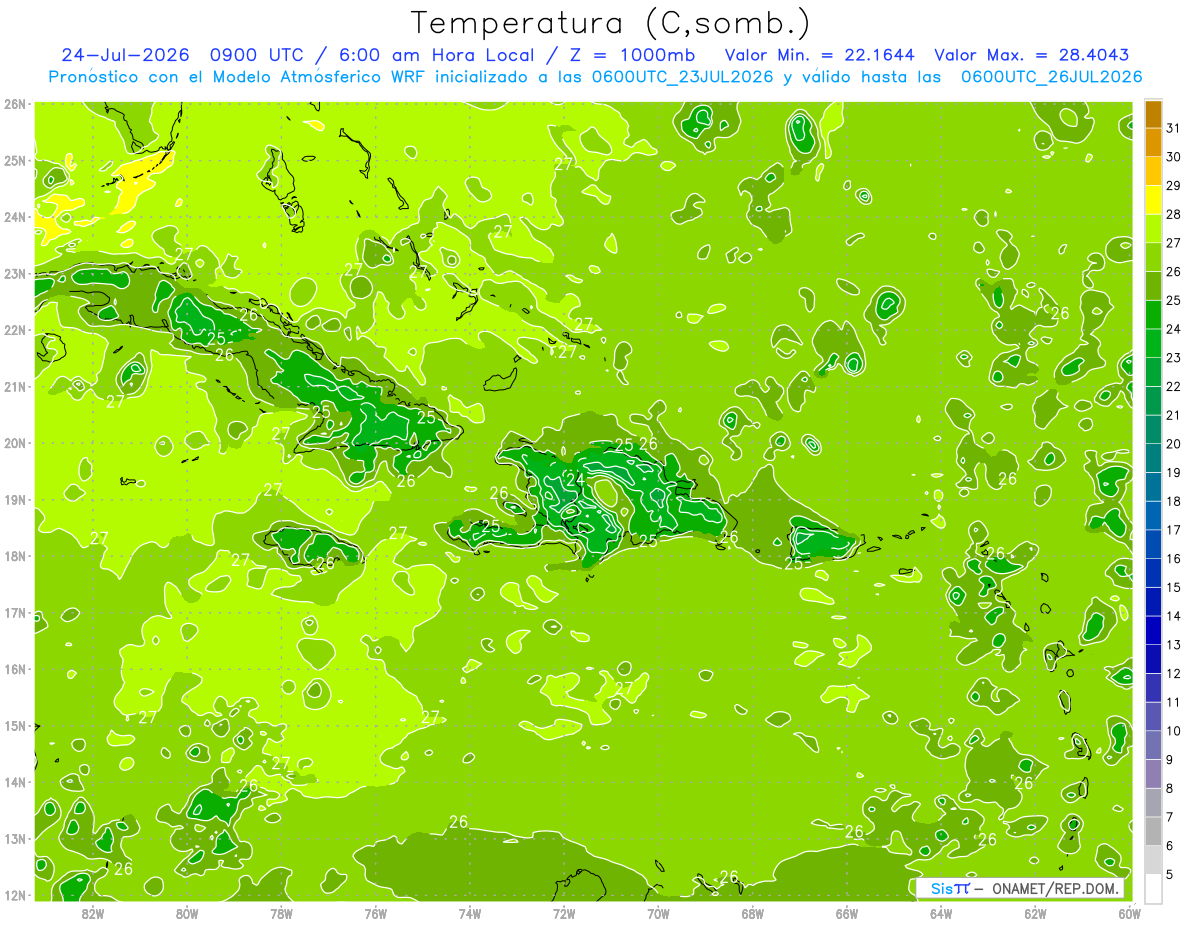
Task: Click the '60W' longitude axis label
Action: (x=1130, y=913)
